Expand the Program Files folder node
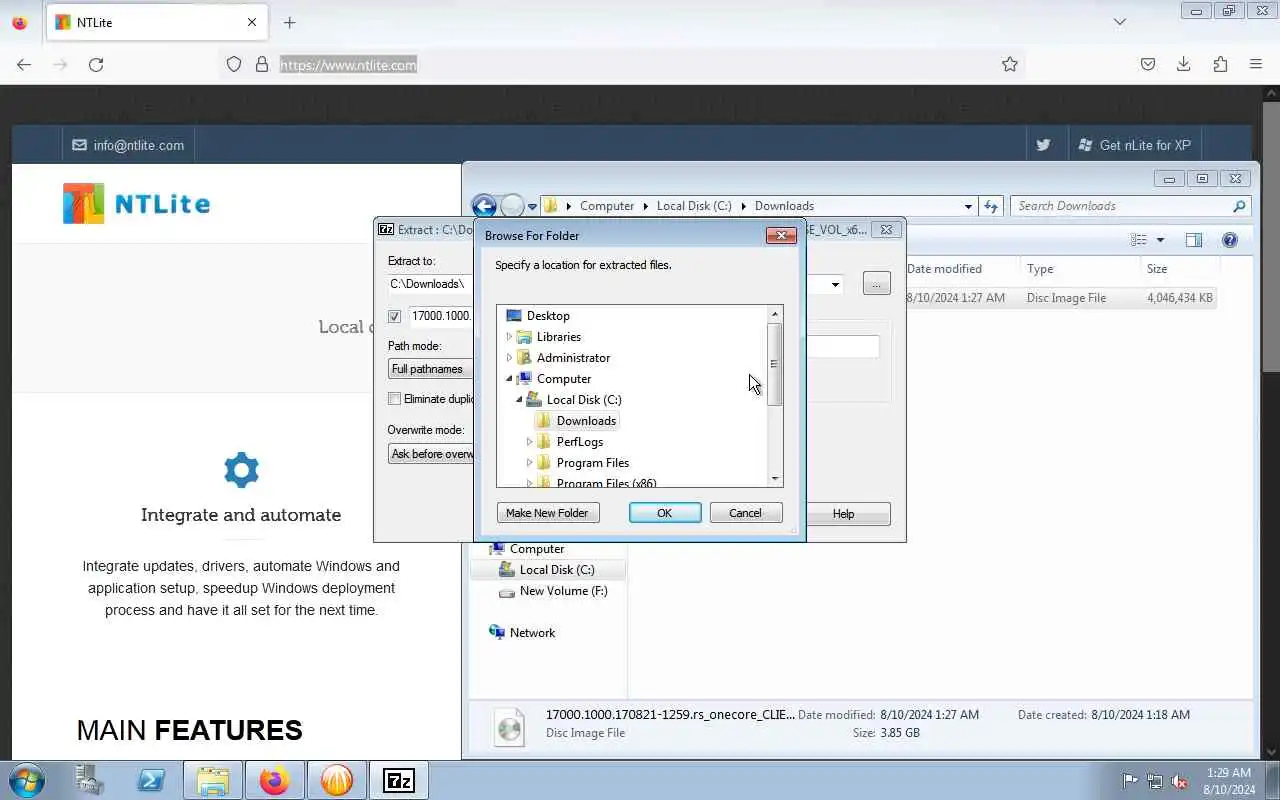This screenshot has height=800, width=1280. pos(529,463)
